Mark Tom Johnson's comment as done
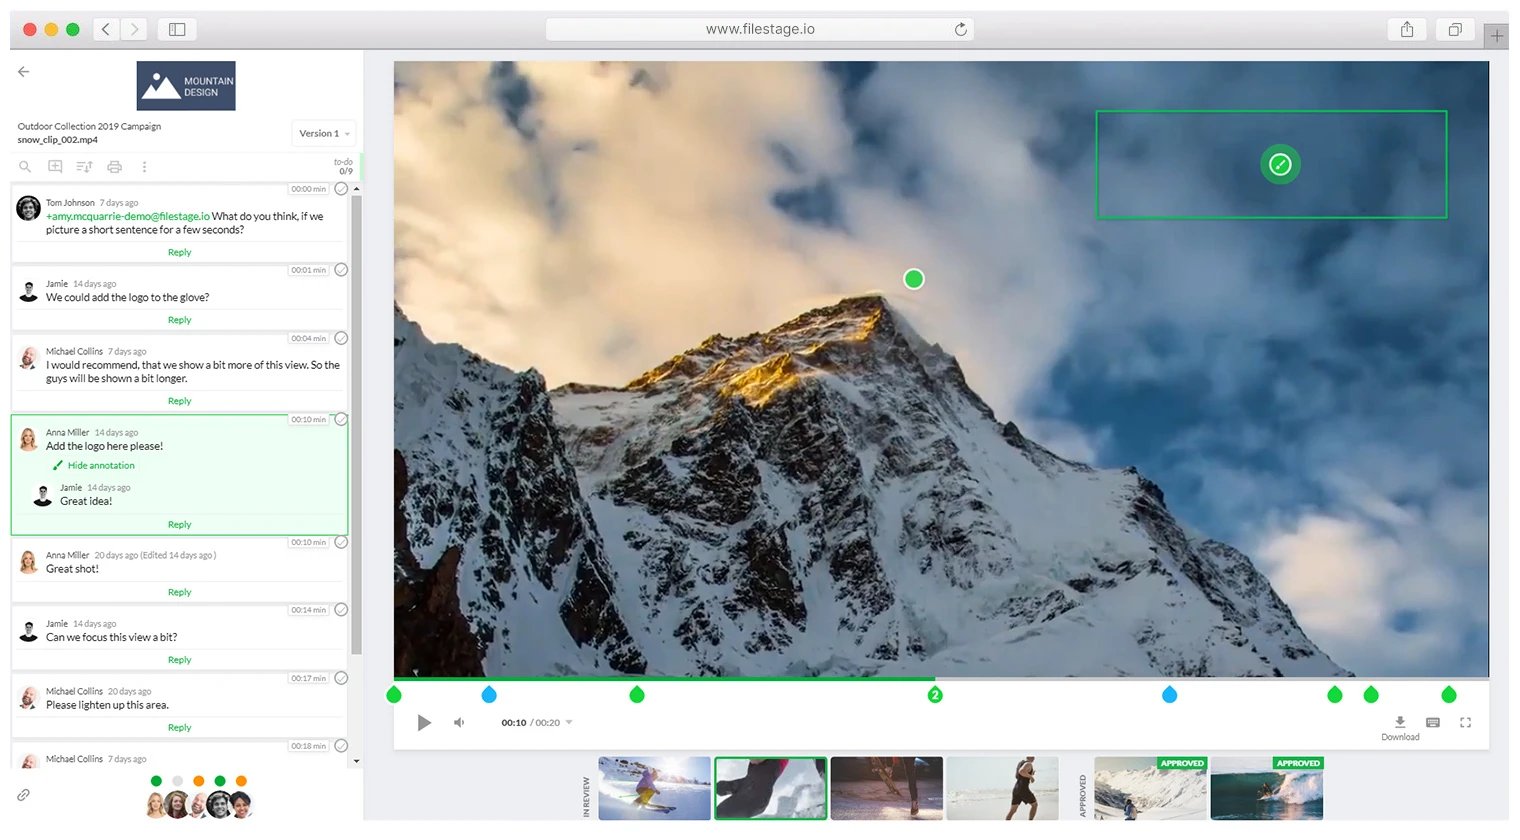1520x840 pixels. pos(341,189)
